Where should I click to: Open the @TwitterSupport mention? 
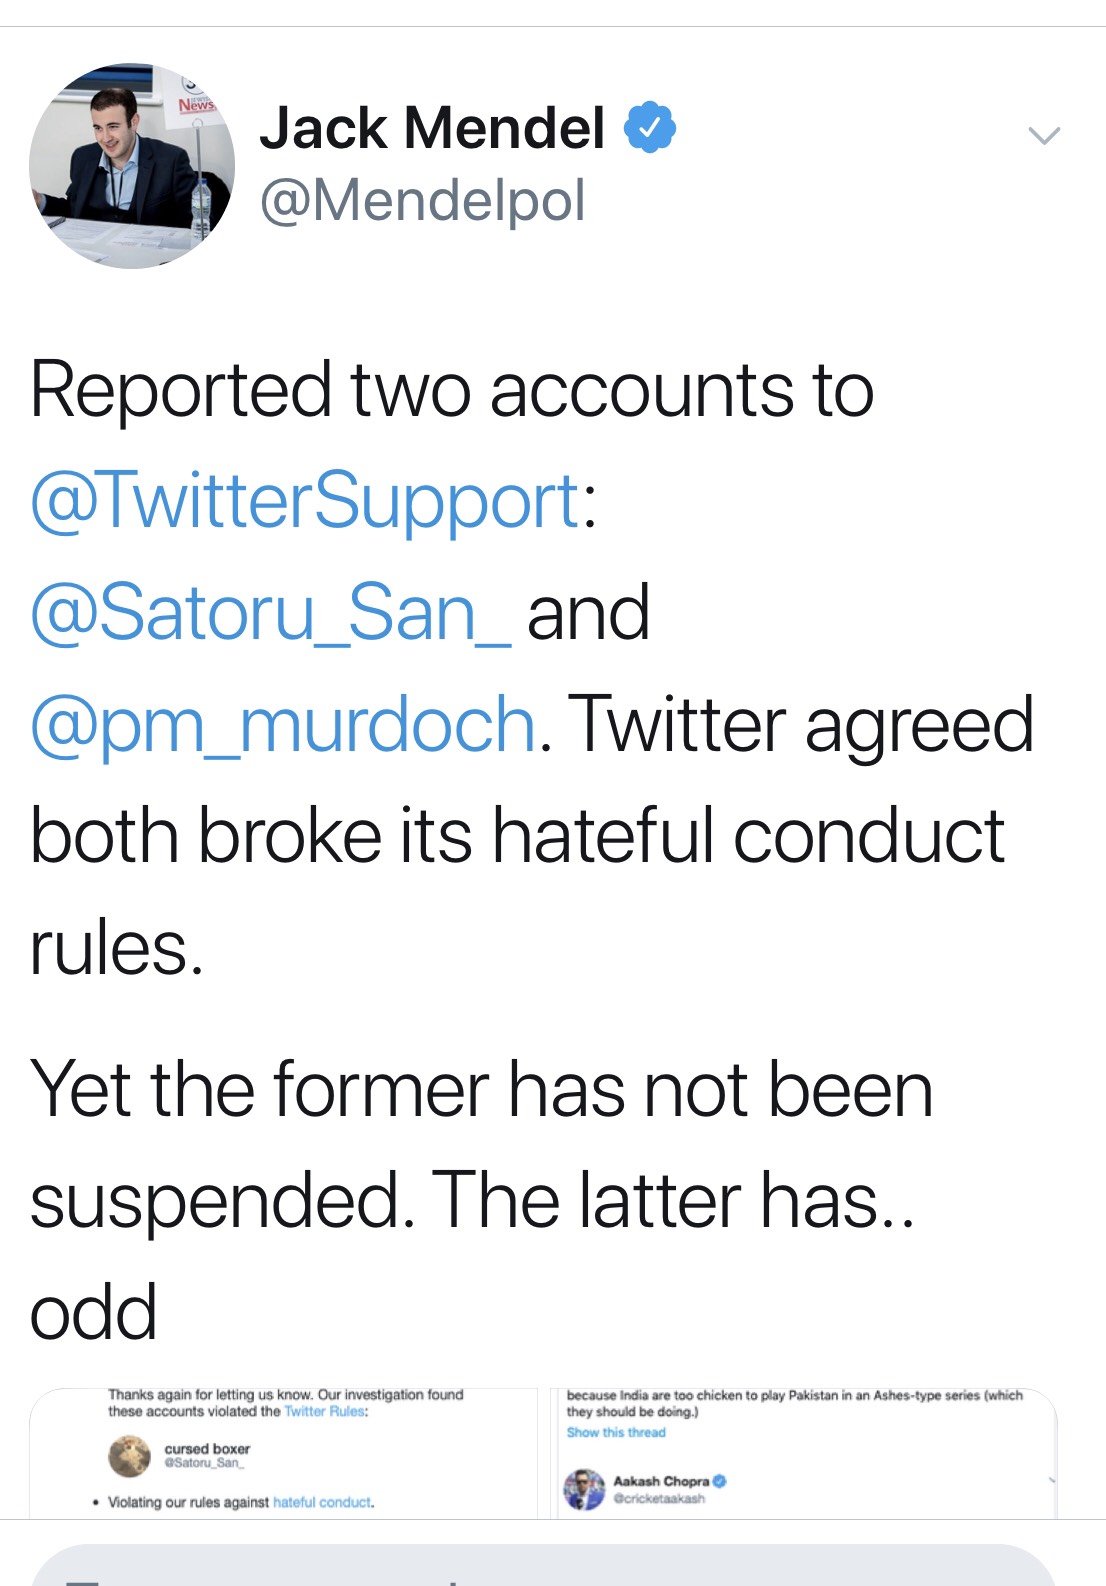point(305,500)
